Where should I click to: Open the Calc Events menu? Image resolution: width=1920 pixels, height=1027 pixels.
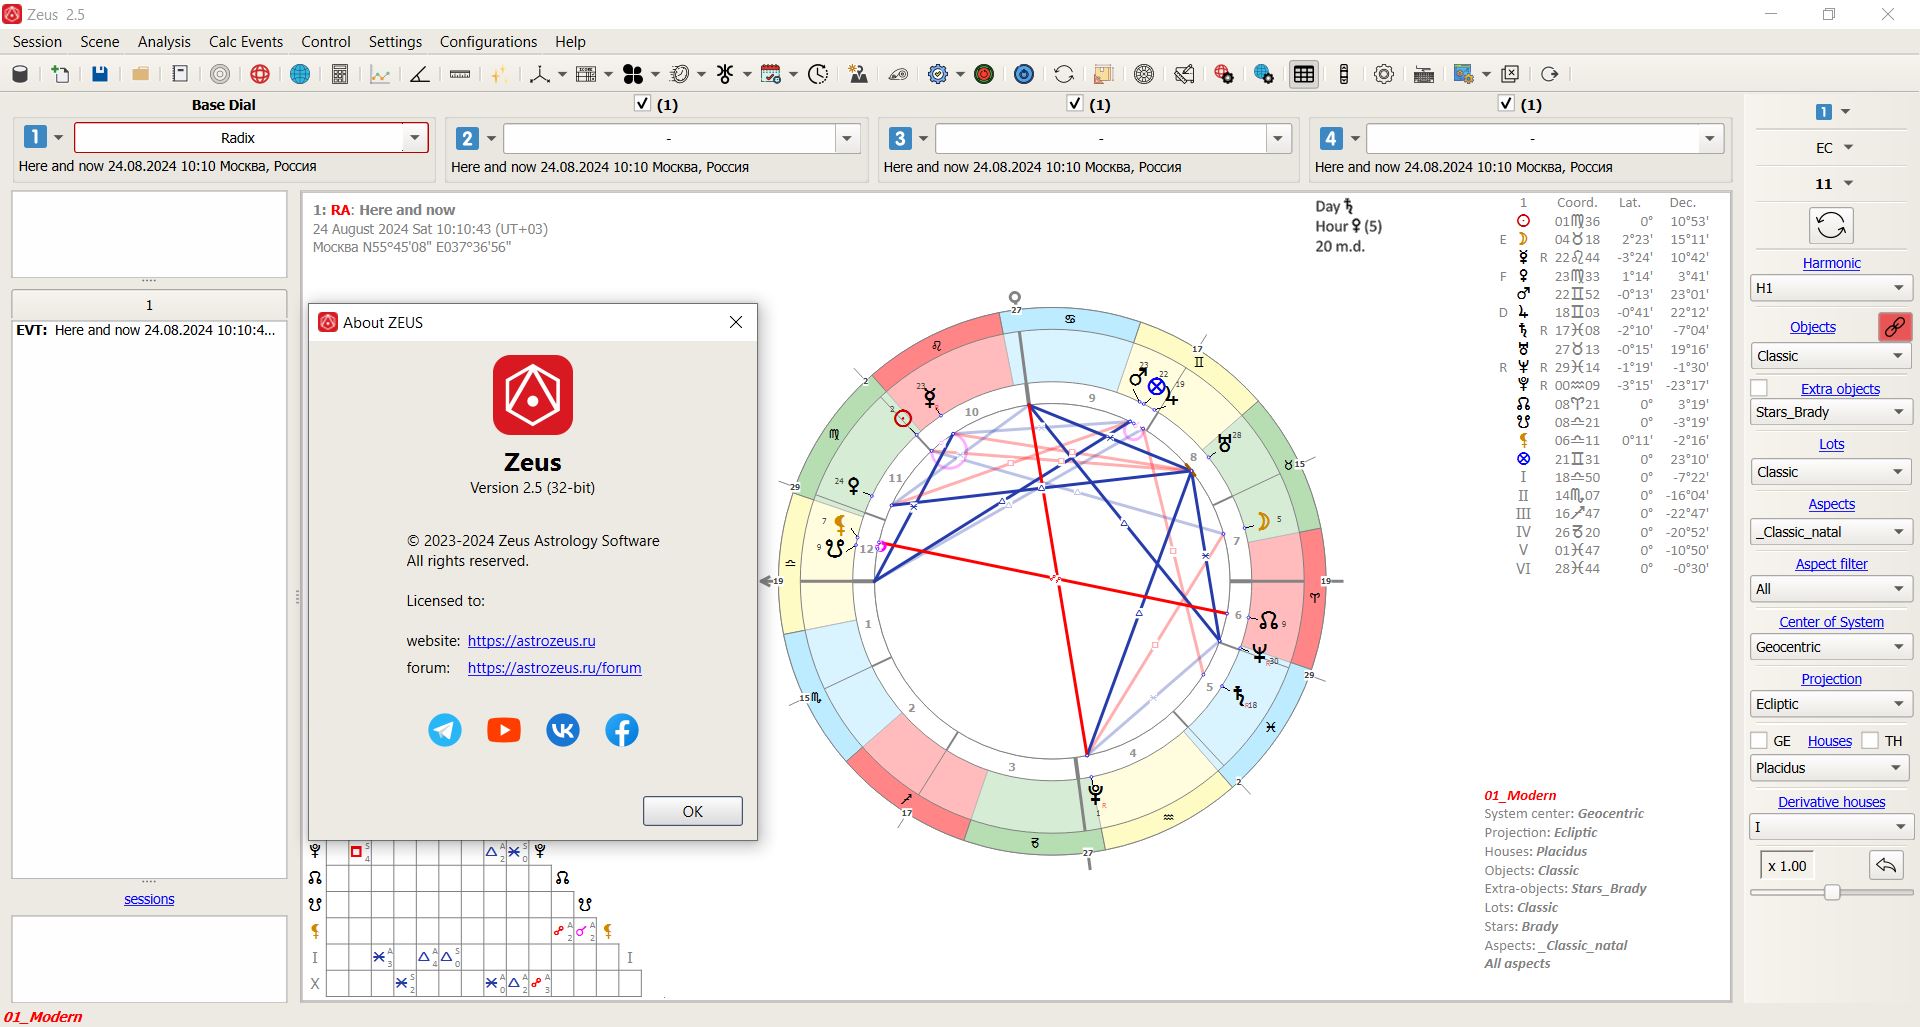pos(246,41)
